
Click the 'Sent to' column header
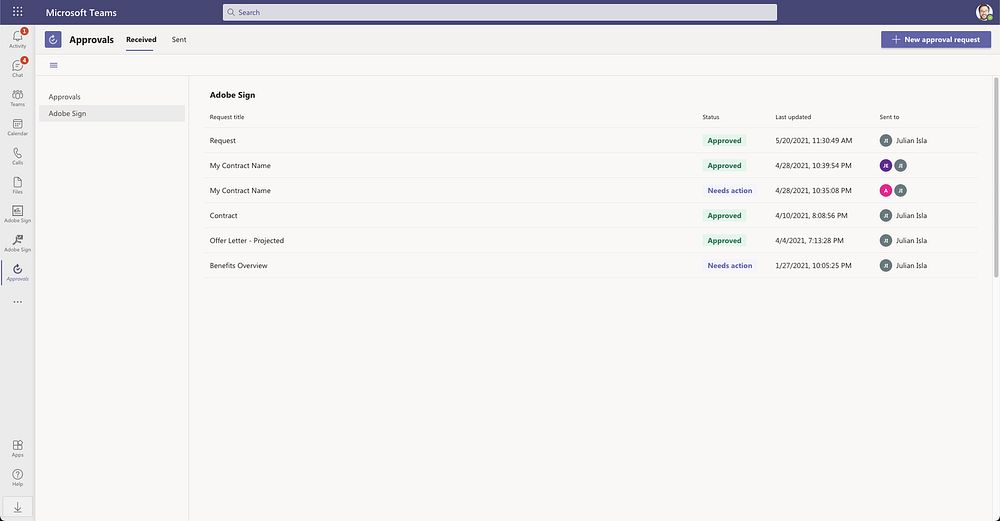(889, 117)
